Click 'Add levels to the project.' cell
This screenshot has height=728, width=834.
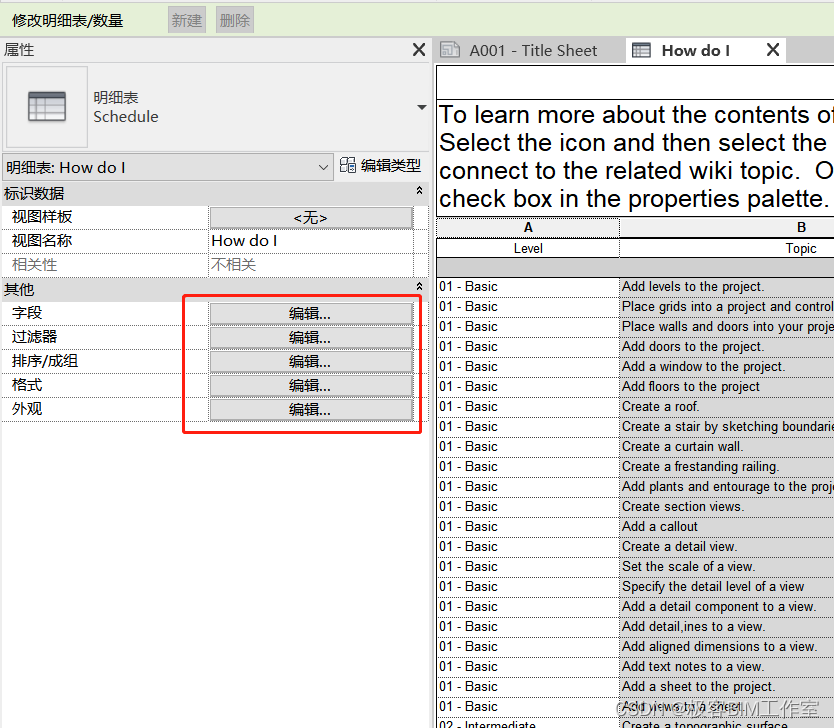pyautogui.click(x=727, y=287)
